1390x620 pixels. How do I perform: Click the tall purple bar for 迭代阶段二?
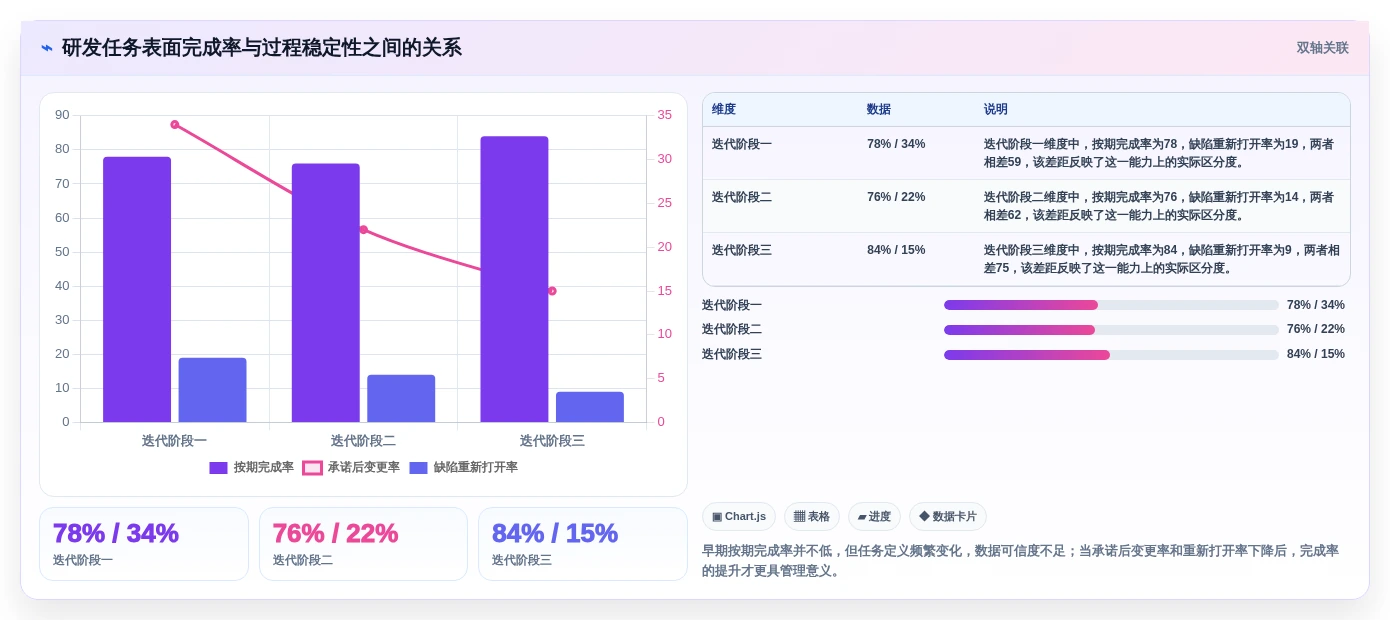[326, 293]
